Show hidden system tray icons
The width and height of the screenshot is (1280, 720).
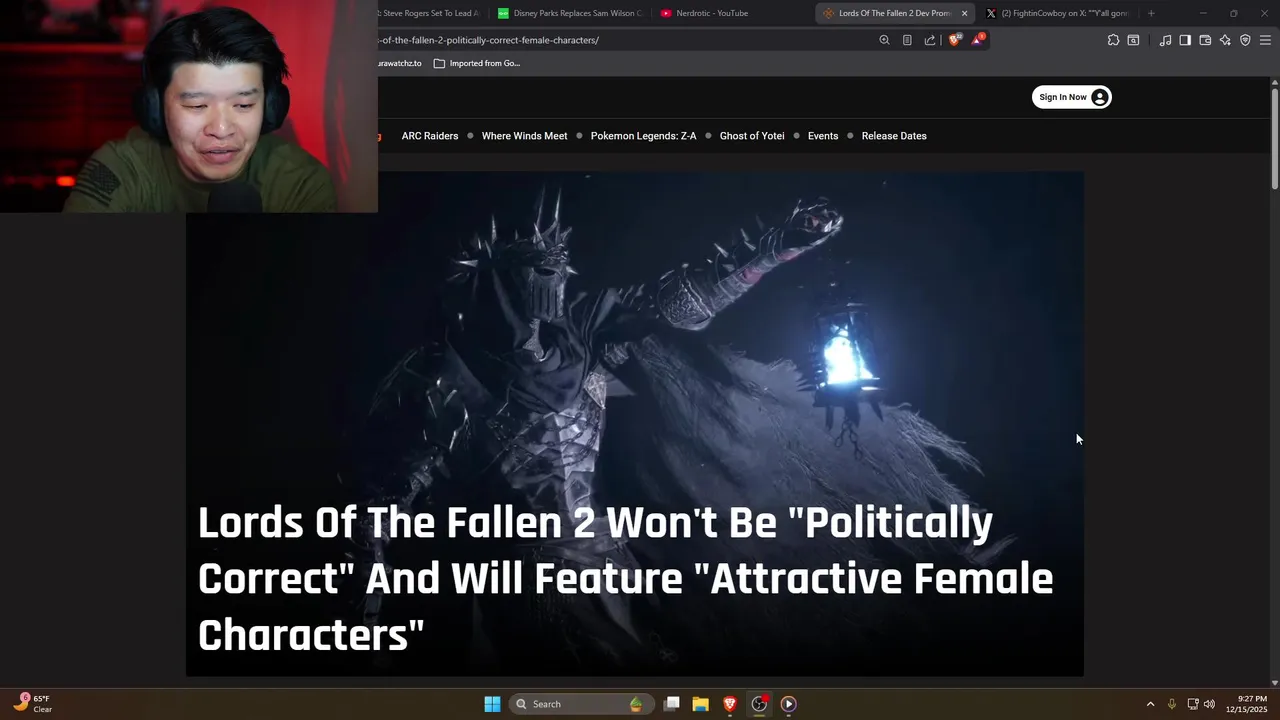point(1150,704)
